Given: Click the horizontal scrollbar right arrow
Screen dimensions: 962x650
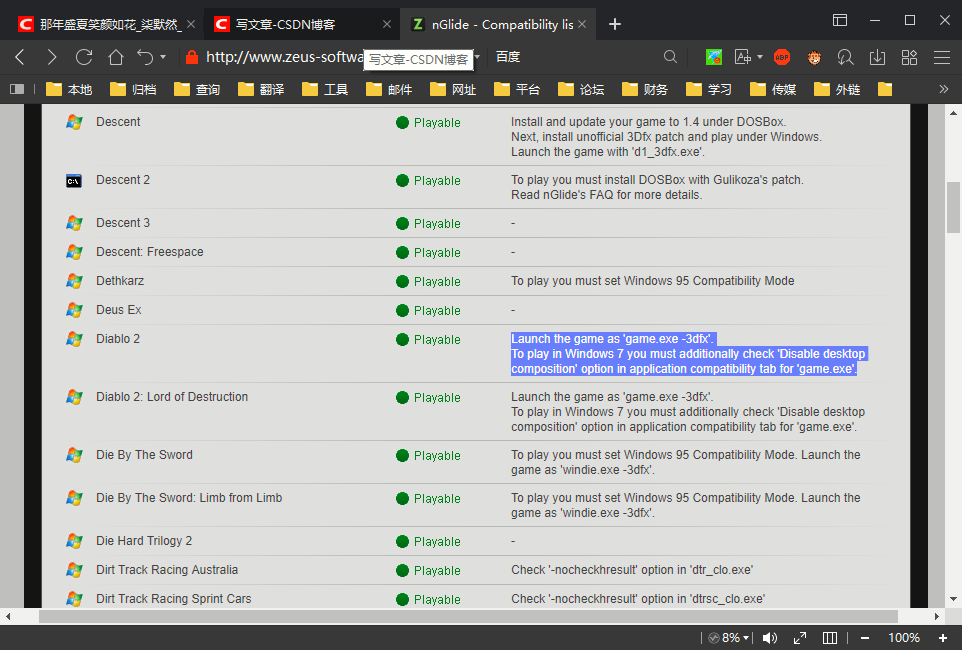Looking at the screenshot, I should [x=937, y=616].
